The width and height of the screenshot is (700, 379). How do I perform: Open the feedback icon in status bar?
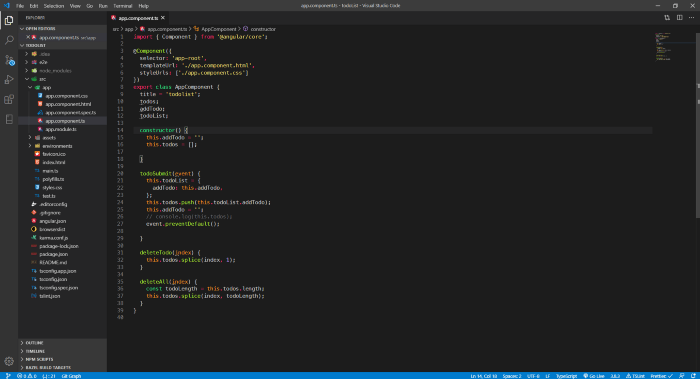click(x=682, y=376)
